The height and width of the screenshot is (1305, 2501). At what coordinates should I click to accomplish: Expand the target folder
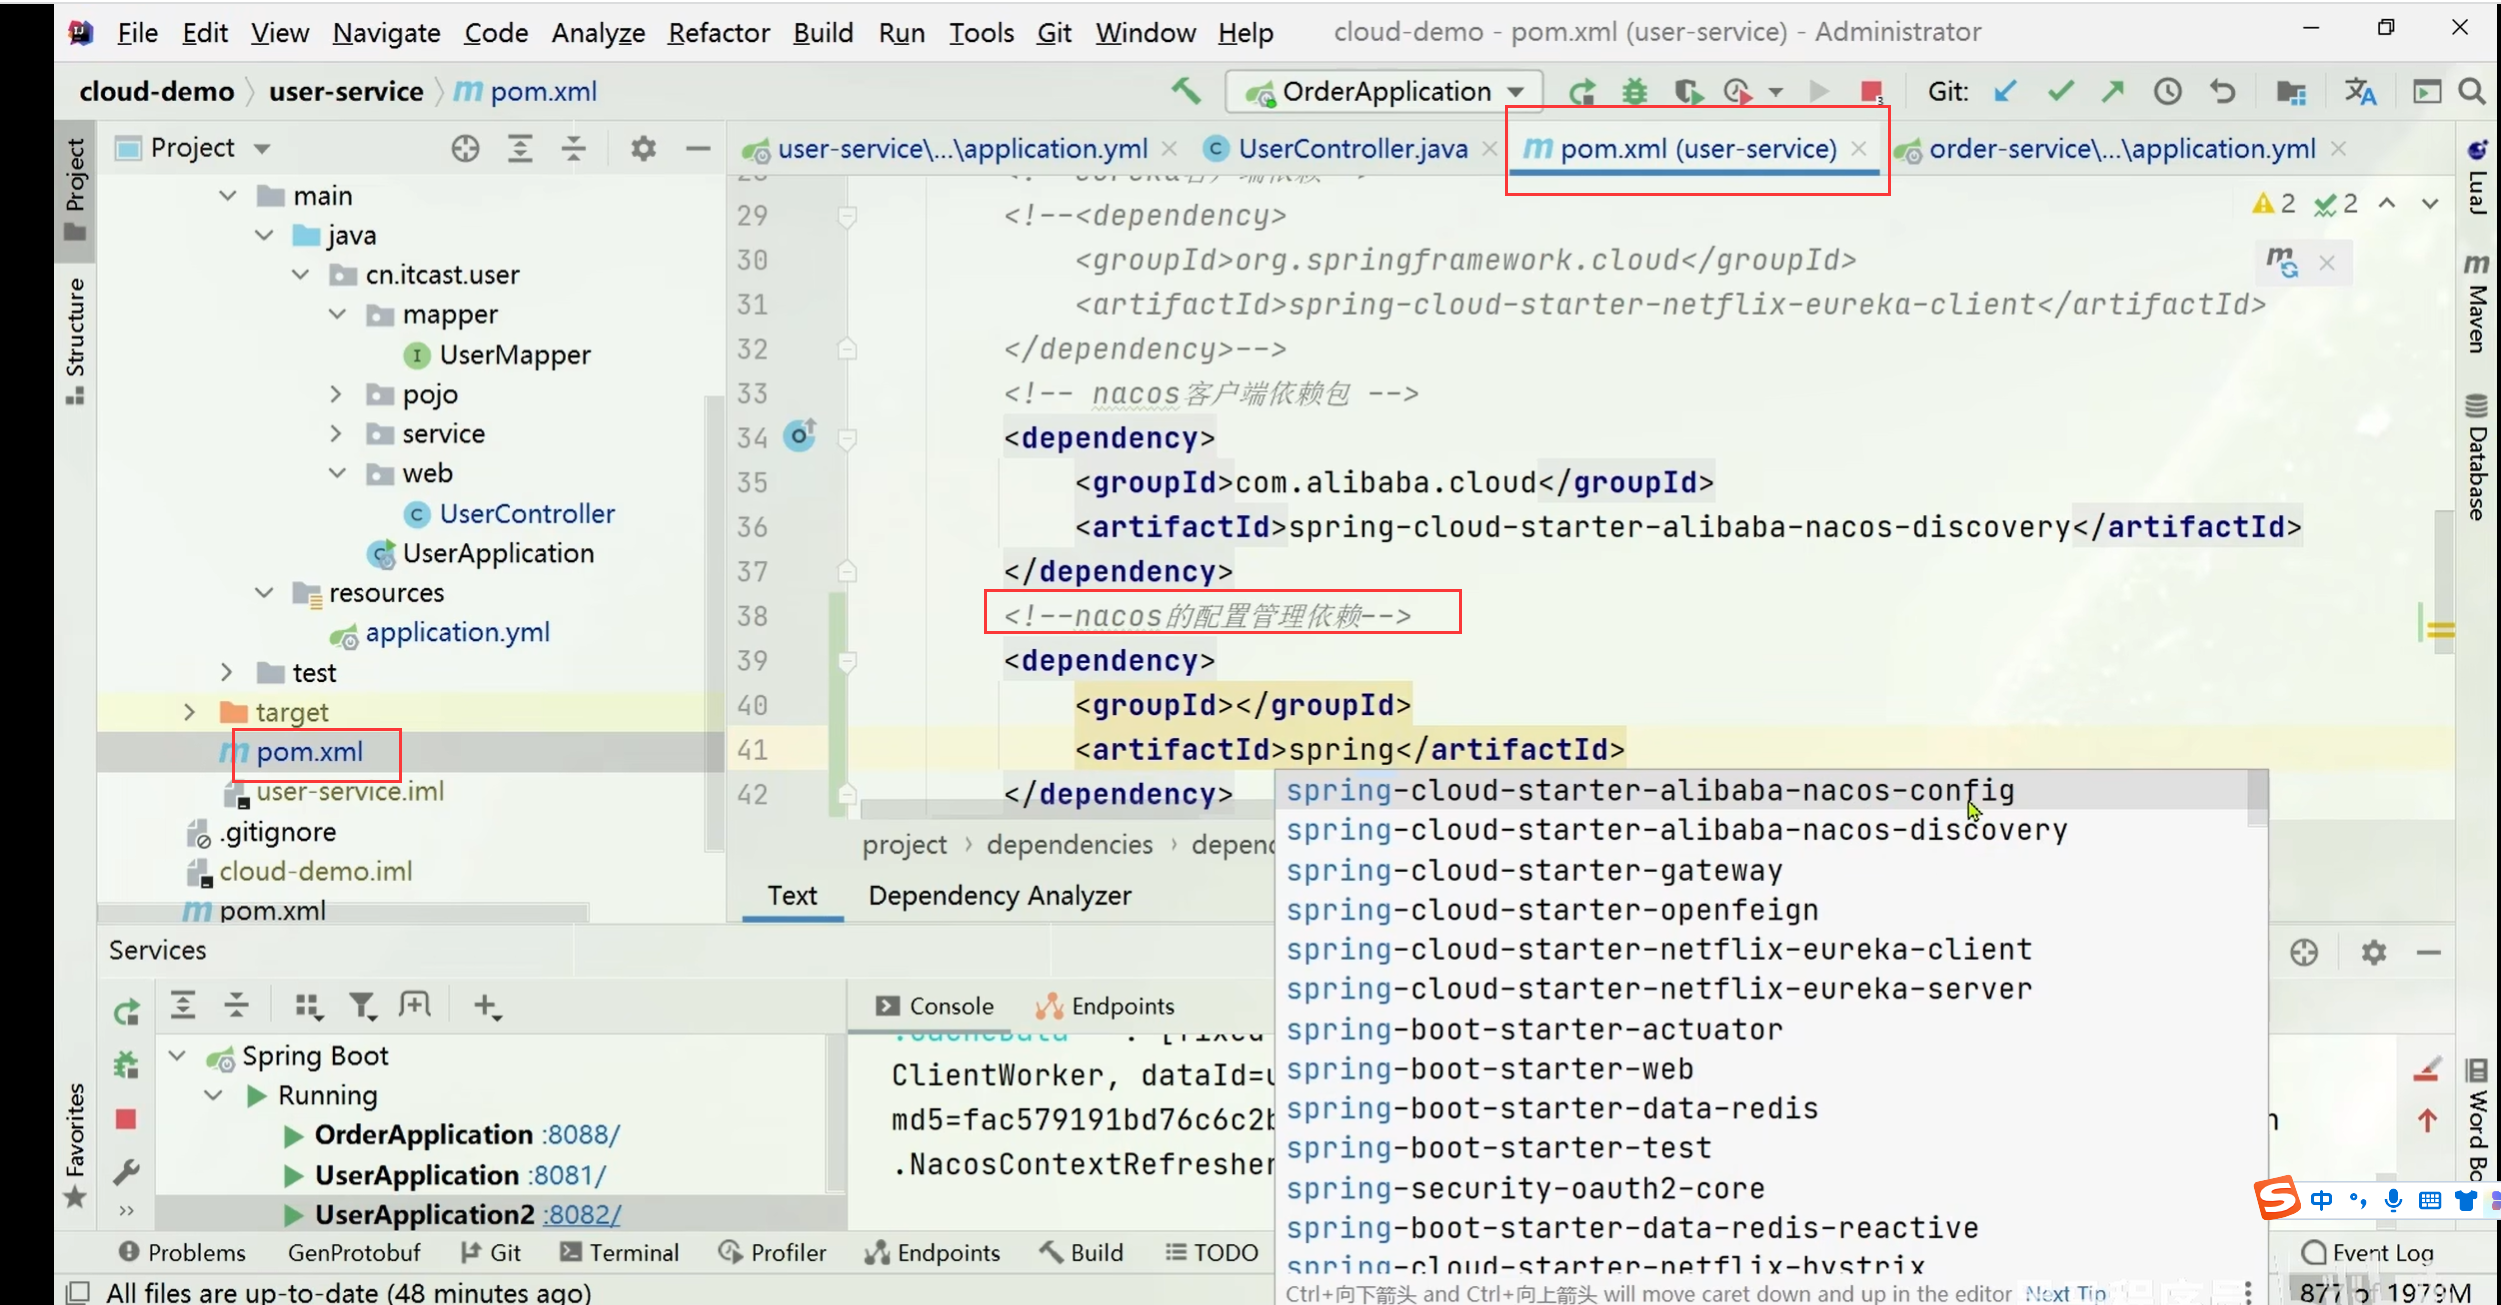(x=189, y=712)
